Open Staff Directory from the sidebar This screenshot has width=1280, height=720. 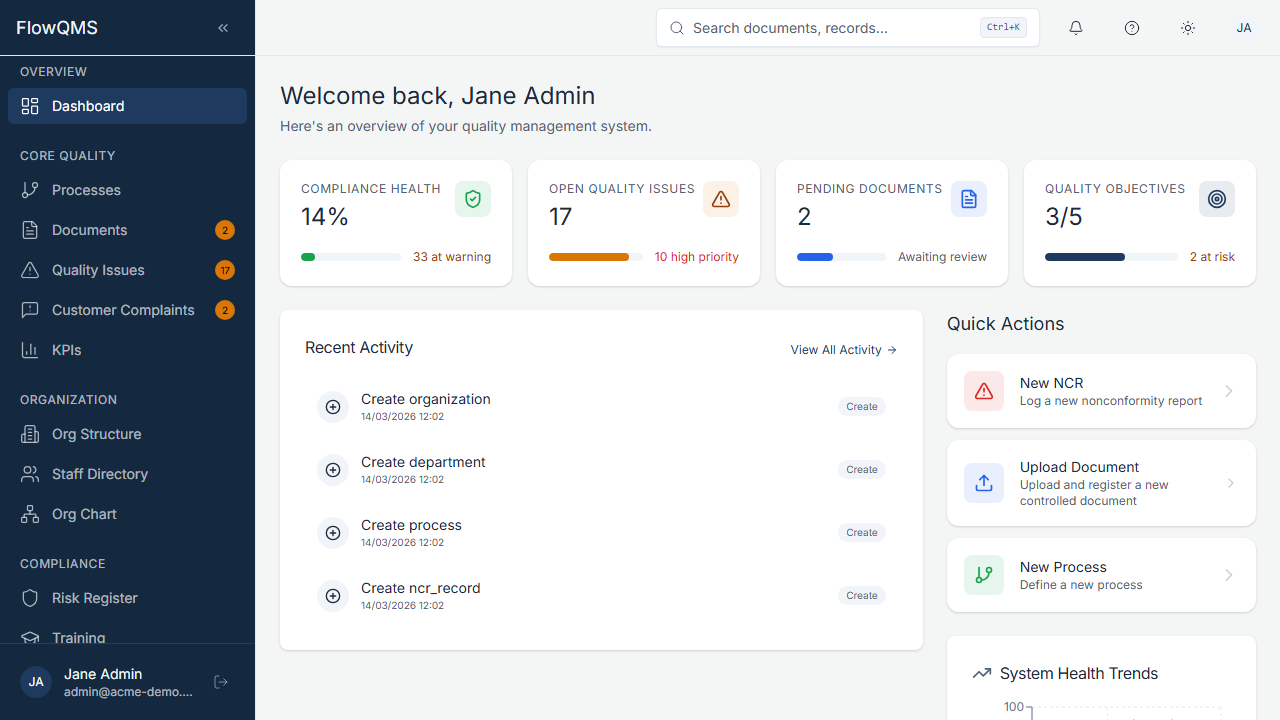(x=31, y=474)
